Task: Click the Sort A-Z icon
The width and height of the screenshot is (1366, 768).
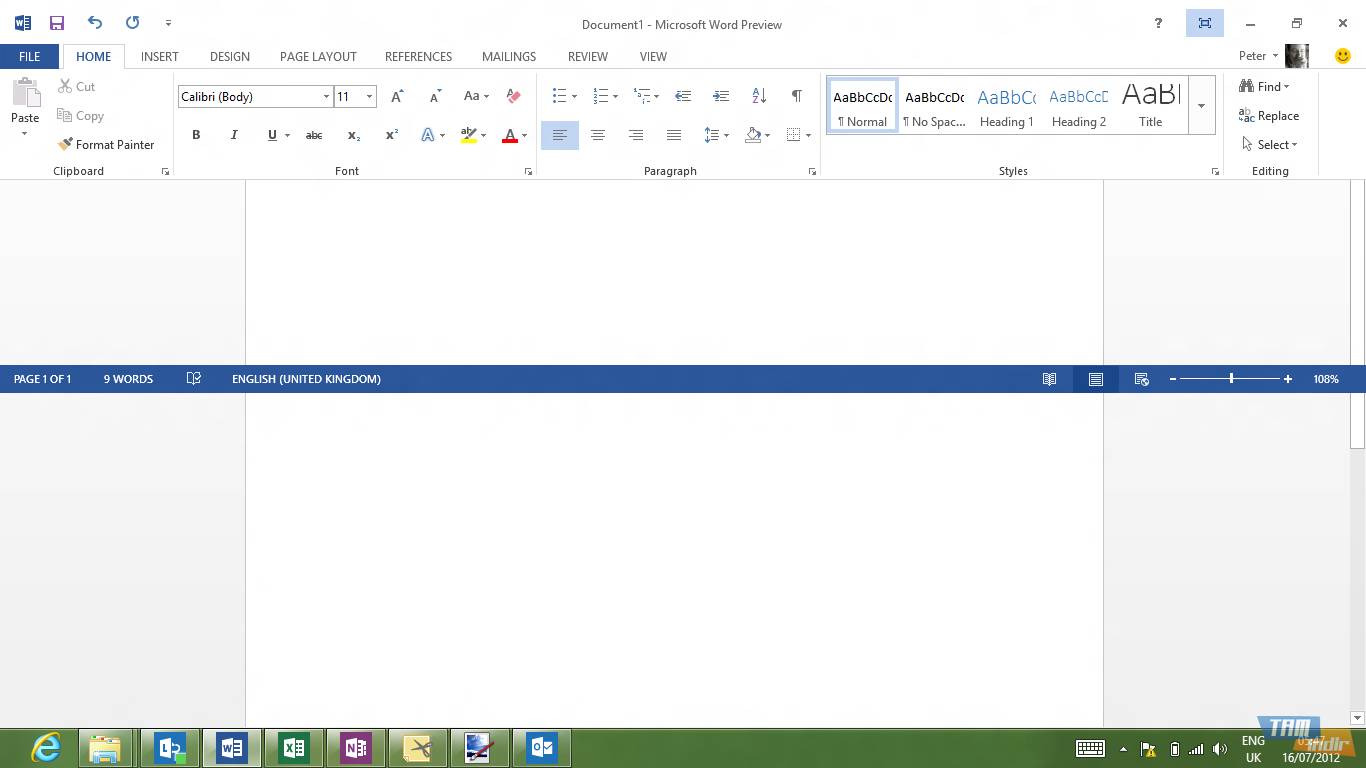Action: [x=759, y=97]
